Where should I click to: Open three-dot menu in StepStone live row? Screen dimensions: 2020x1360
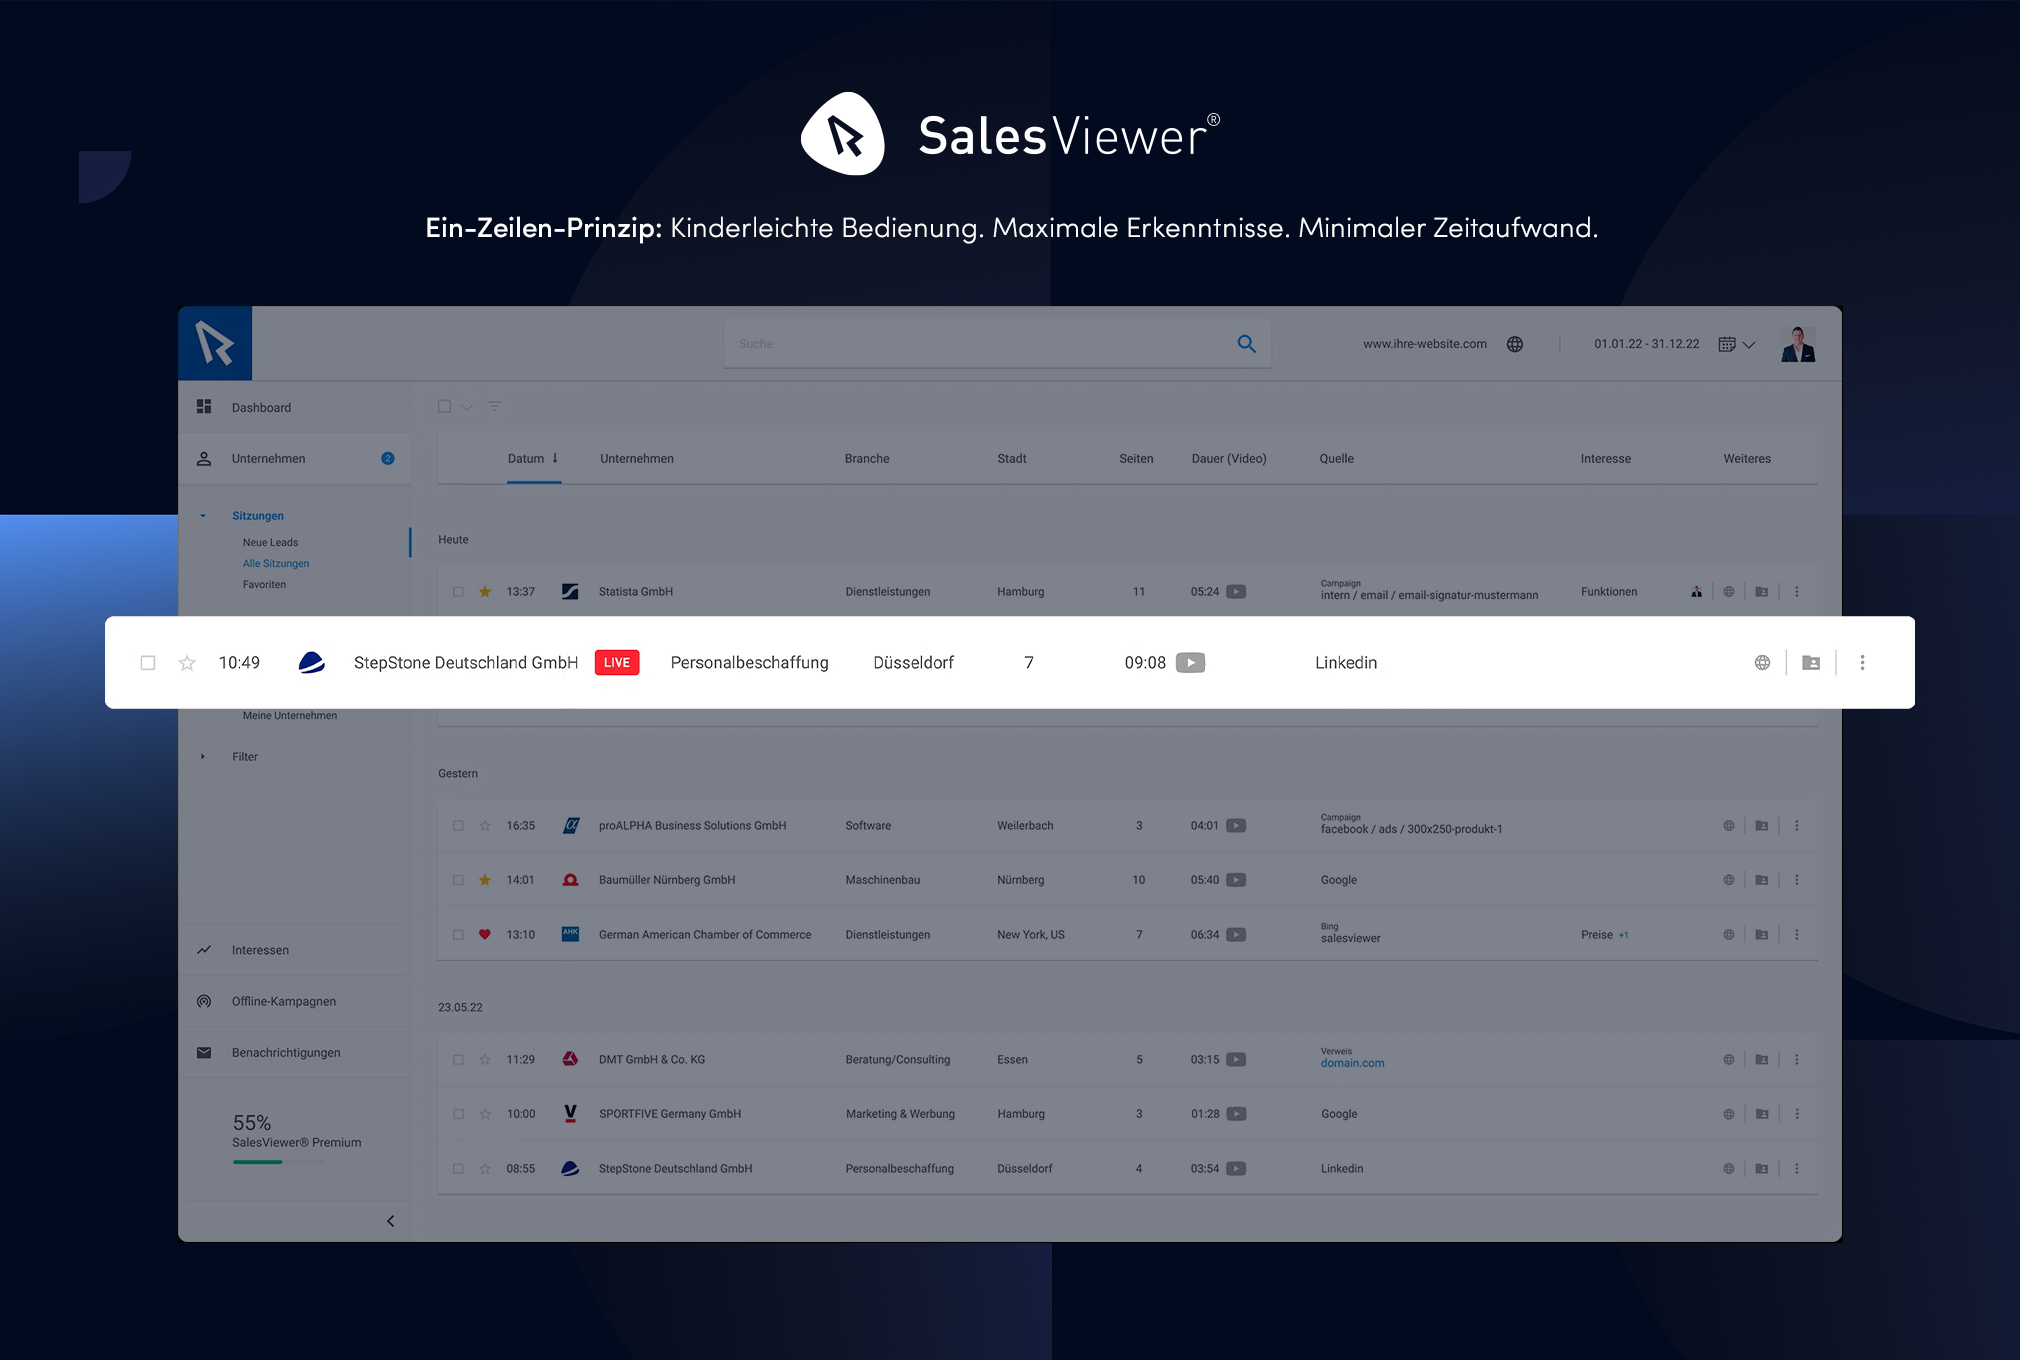coord(1862,663)
